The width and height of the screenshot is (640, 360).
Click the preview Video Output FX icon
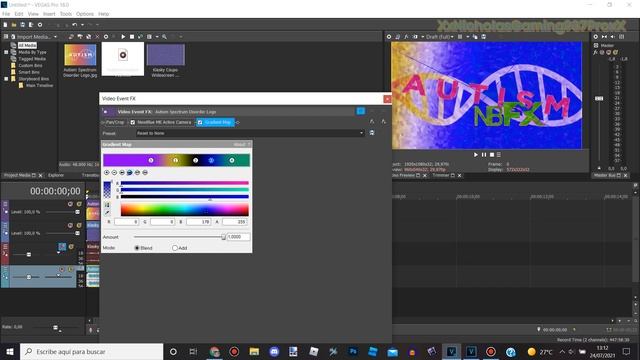coord(406,37)
